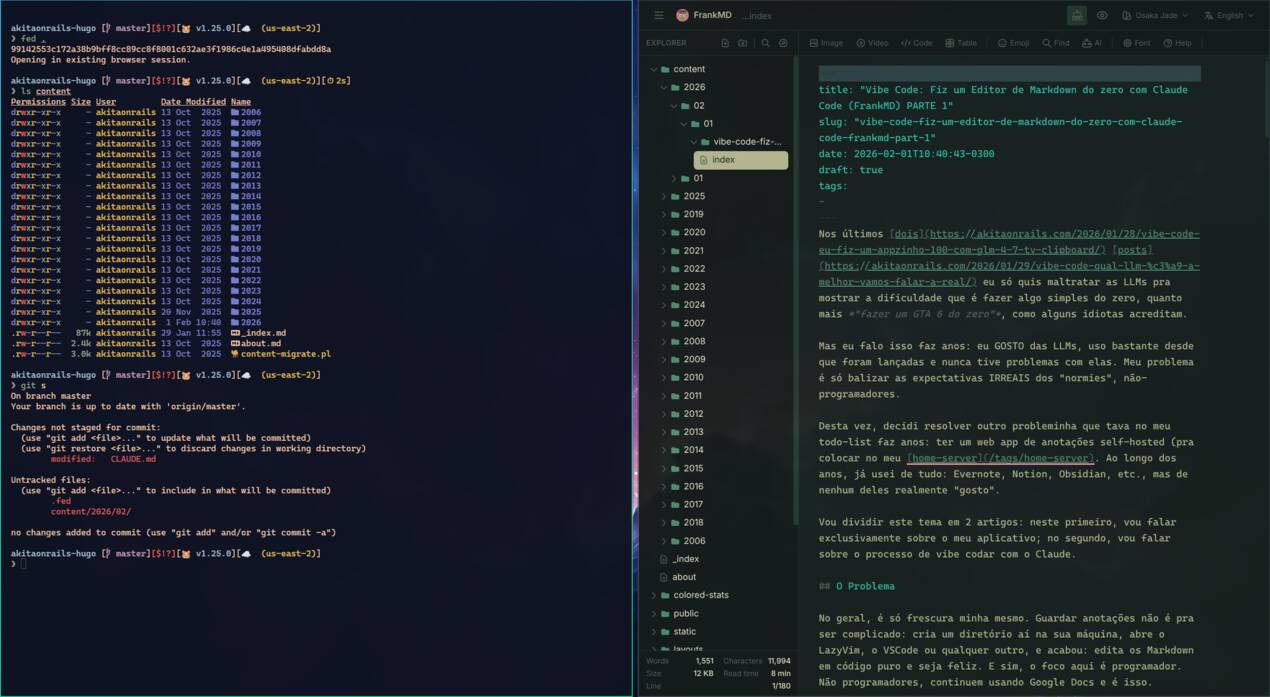Select the about file in the Explorer
The width and height of the screenshot is (1270, 697).
click(x=681, y=576)
